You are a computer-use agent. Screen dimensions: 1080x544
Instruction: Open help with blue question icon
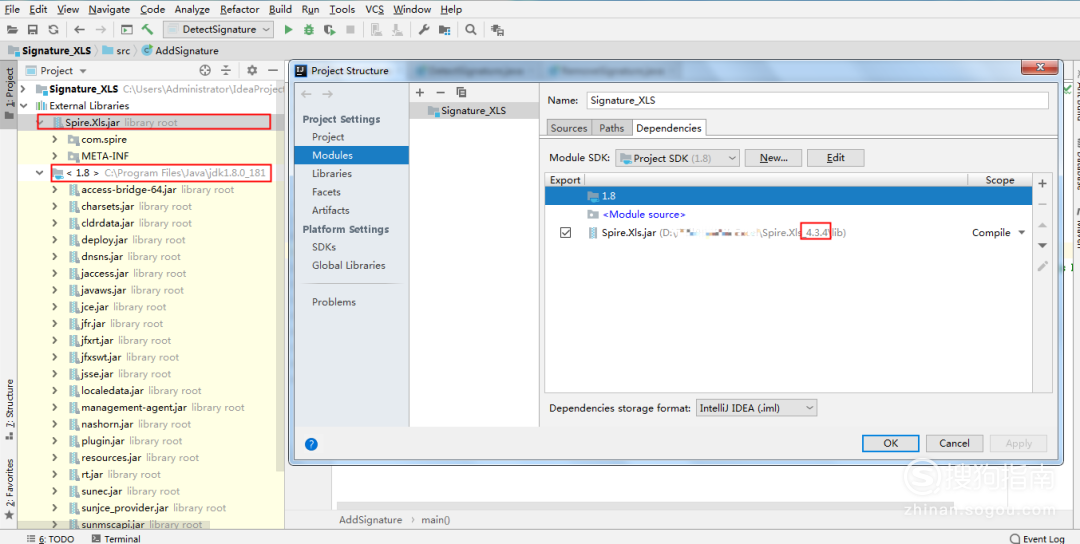pyautogui.click(x=311, y=444)
